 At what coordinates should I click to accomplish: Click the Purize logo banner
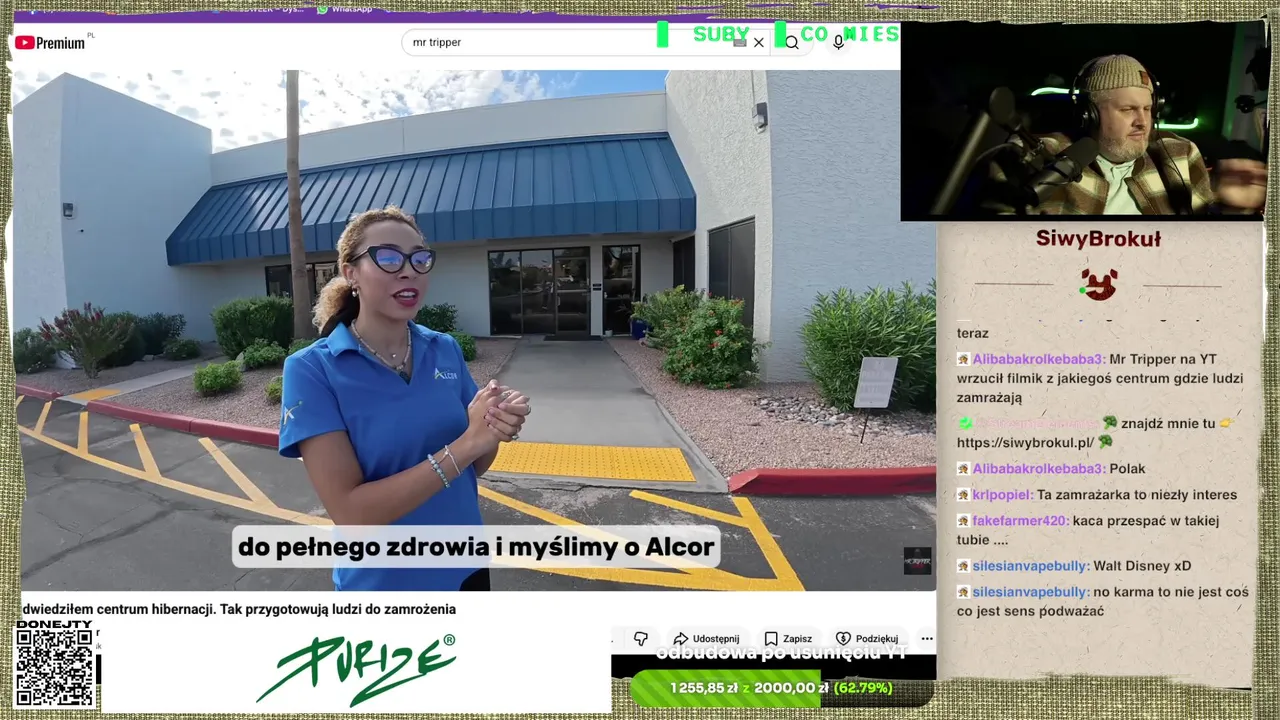[355, 668]
